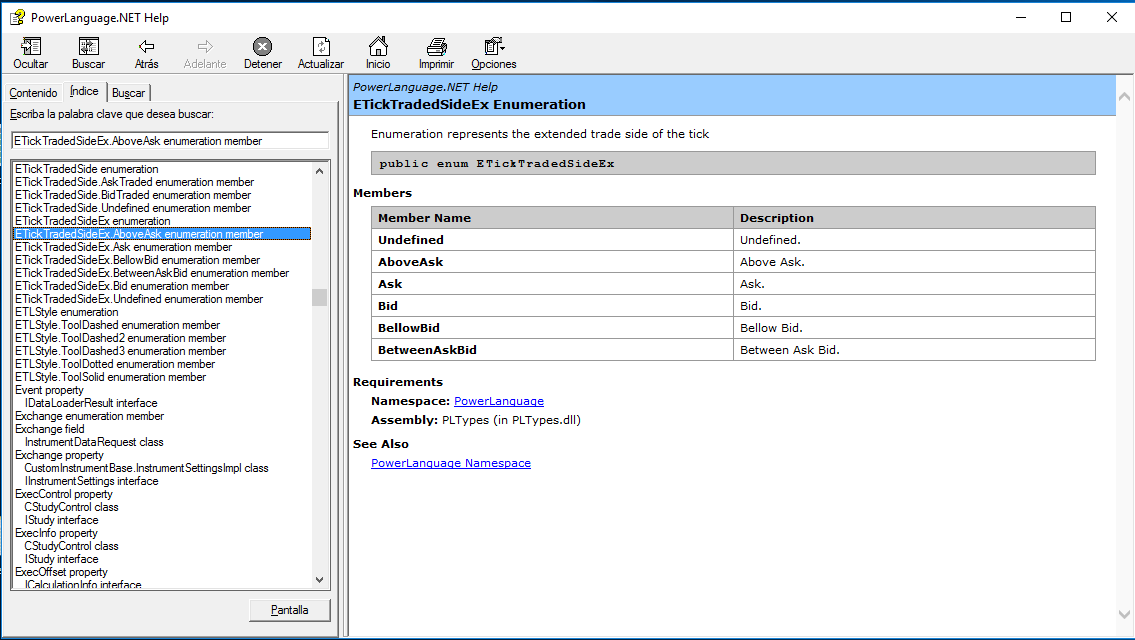
Task: Select InstrumentDataRequest class entry
Action: click(94, 442)
